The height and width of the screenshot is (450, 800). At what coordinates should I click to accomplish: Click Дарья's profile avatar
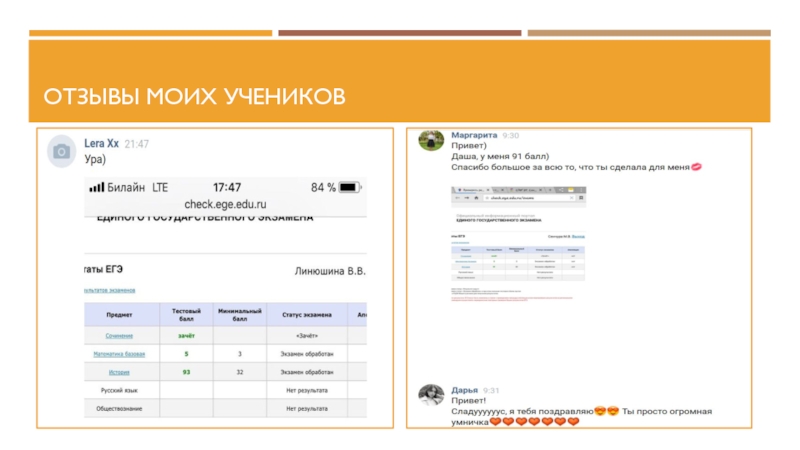431,395
